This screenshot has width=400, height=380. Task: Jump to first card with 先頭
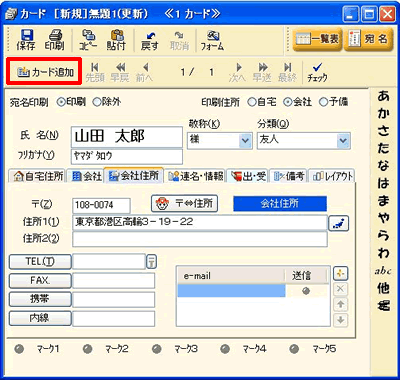95,72
